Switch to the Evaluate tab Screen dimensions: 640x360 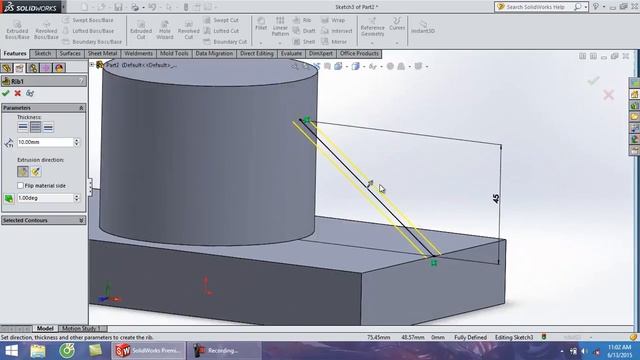[291, 54]
